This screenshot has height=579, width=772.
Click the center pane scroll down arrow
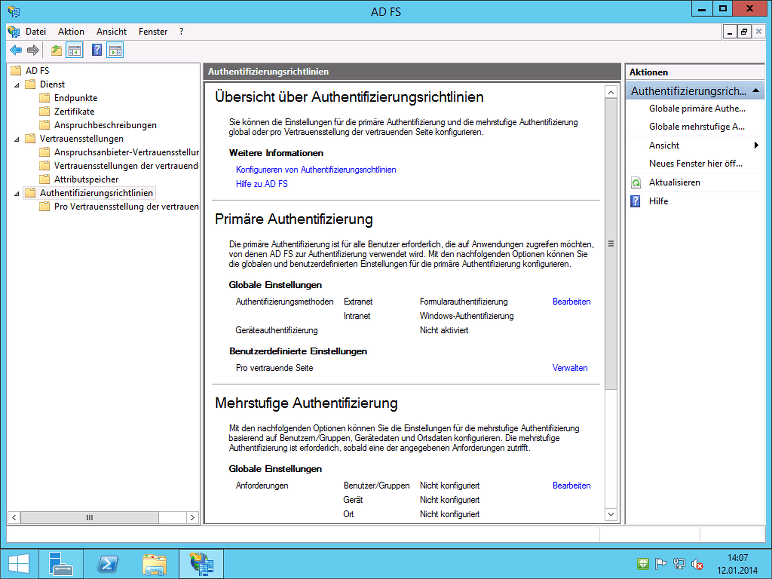click(611, 515)
